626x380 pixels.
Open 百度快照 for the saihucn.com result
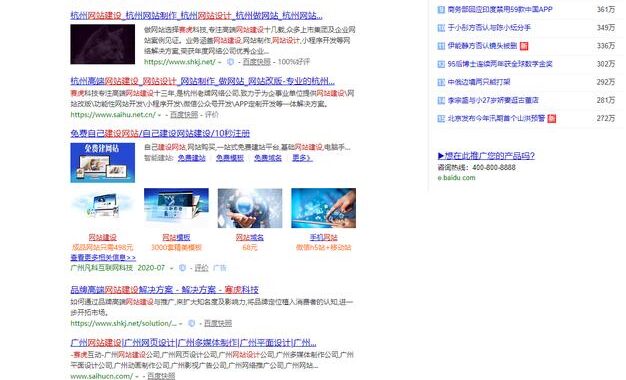tap(161, 376)
